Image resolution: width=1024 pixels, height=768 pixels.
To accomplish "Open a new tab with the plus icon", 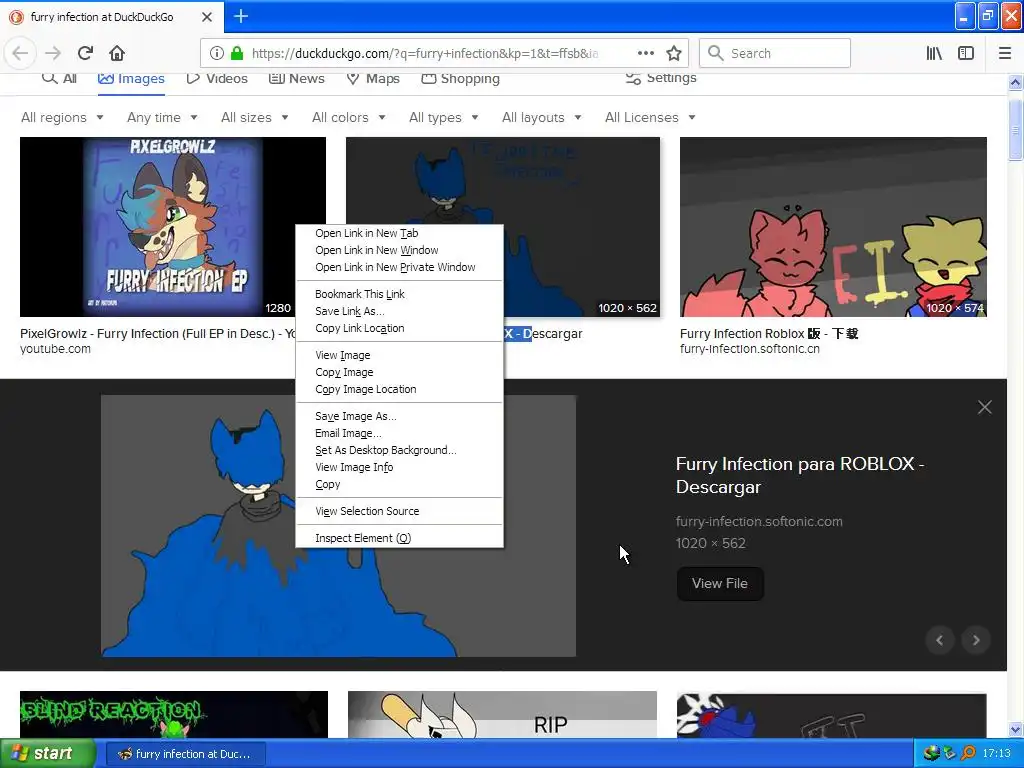I will point(241,16).
